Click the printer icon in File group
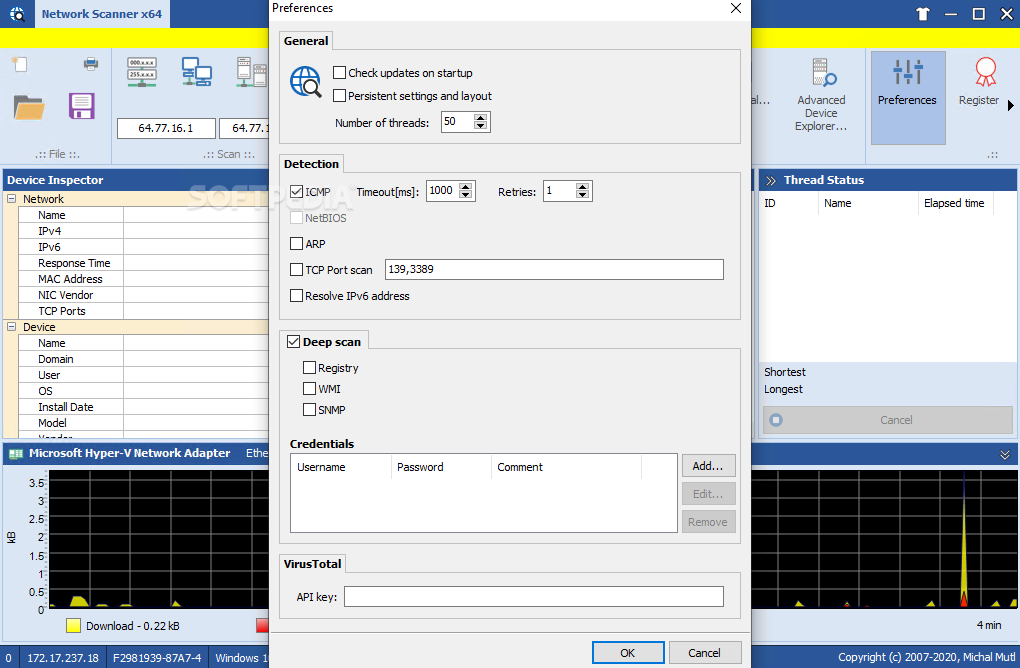1020x668 pixels. [91, 64]
